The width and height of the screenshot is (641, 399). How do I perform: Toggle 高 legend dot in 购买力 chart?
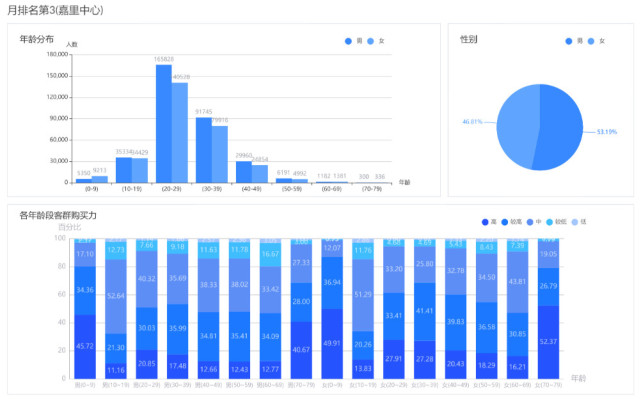(x=485, y=222)
